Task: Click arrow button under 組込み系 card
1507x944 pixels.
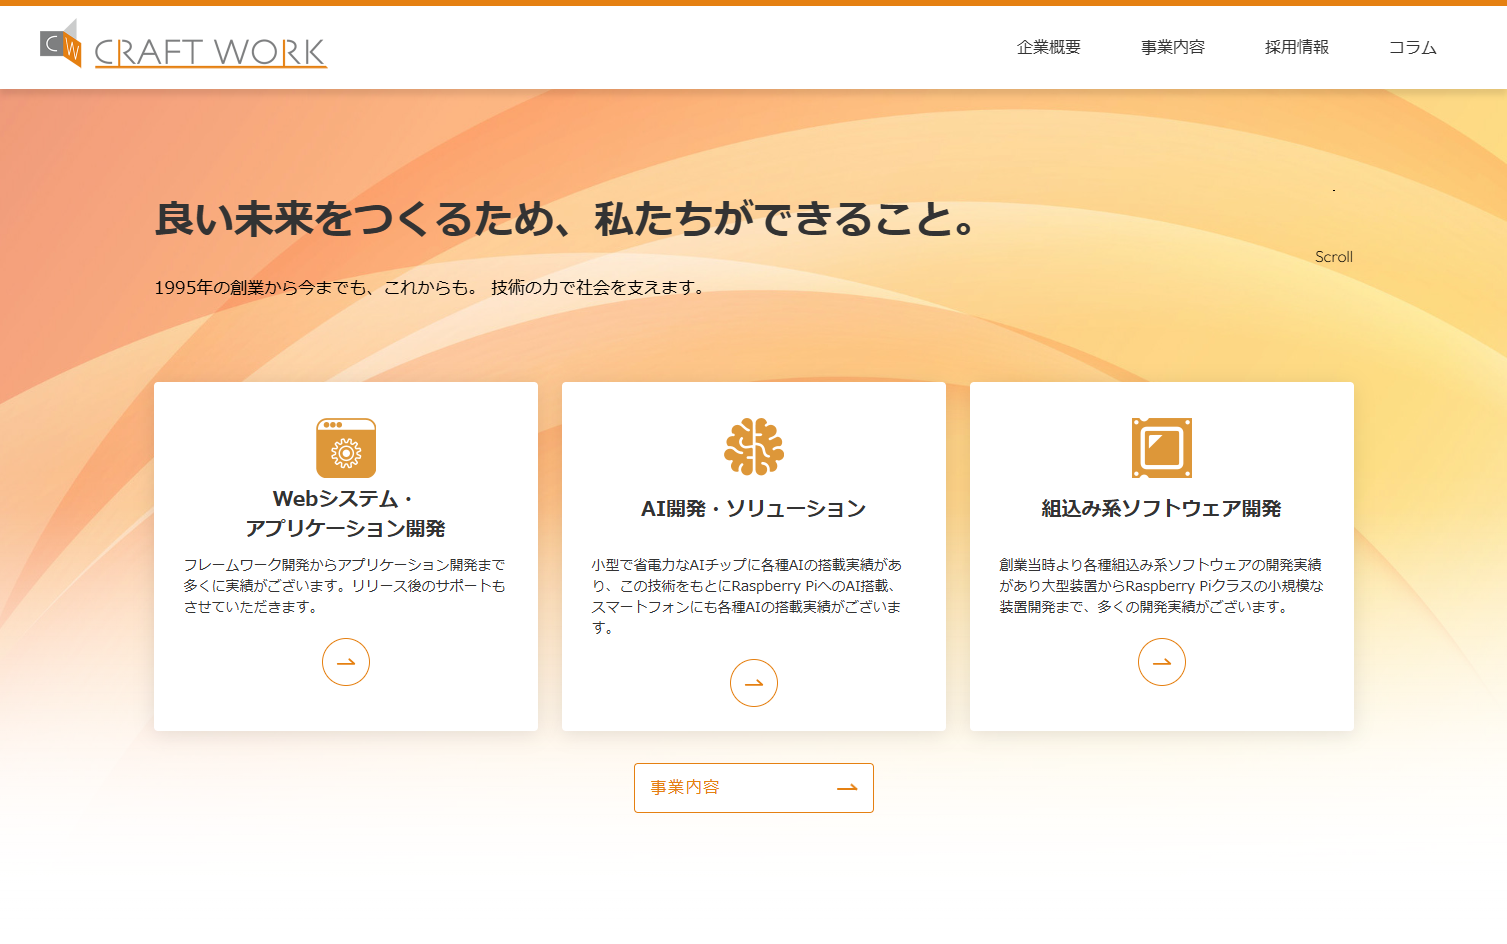Action: [x=1162, y=662]
